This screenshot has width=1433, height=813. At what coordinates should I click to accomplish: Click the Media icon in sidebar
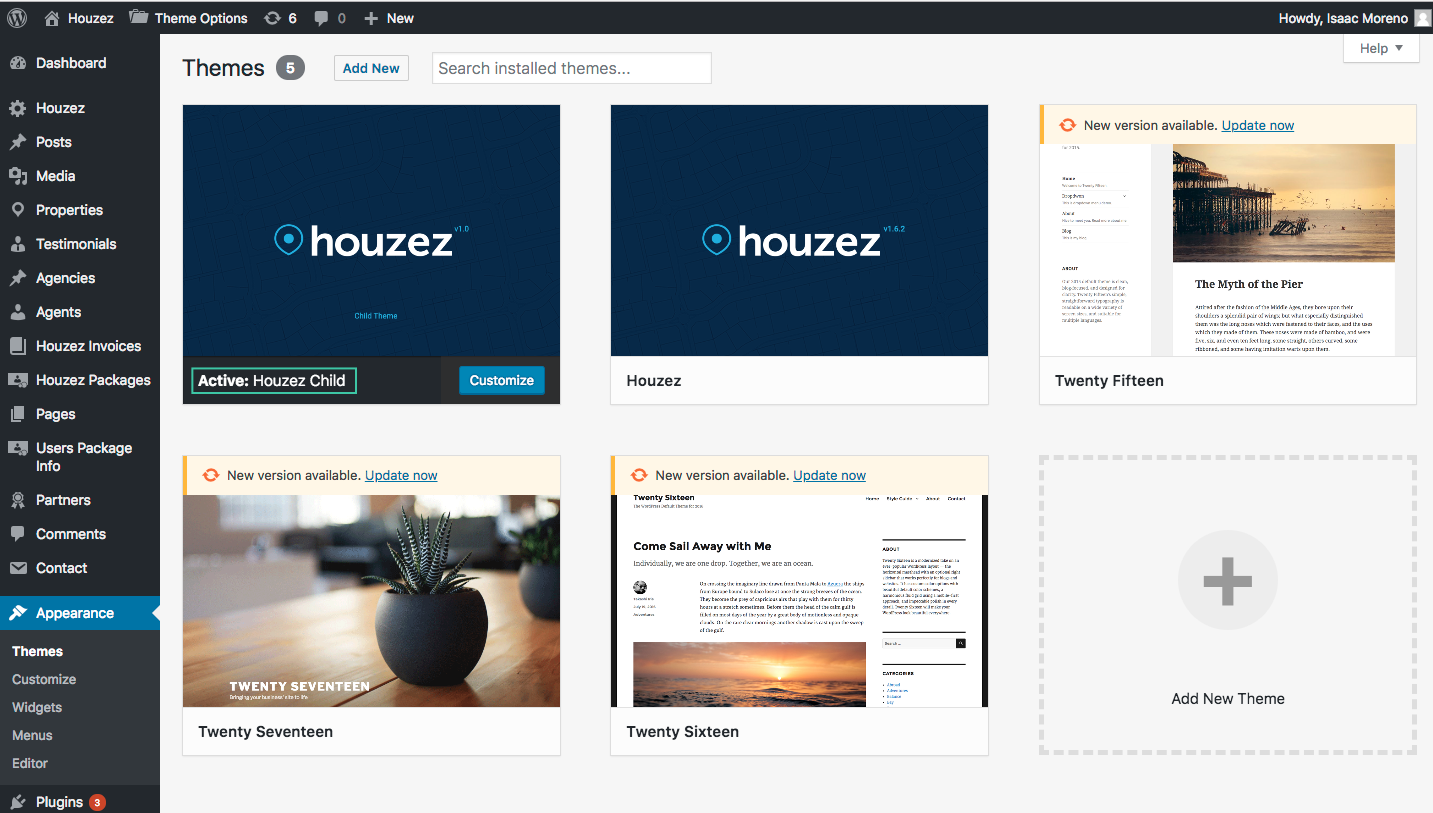point(18,176)
